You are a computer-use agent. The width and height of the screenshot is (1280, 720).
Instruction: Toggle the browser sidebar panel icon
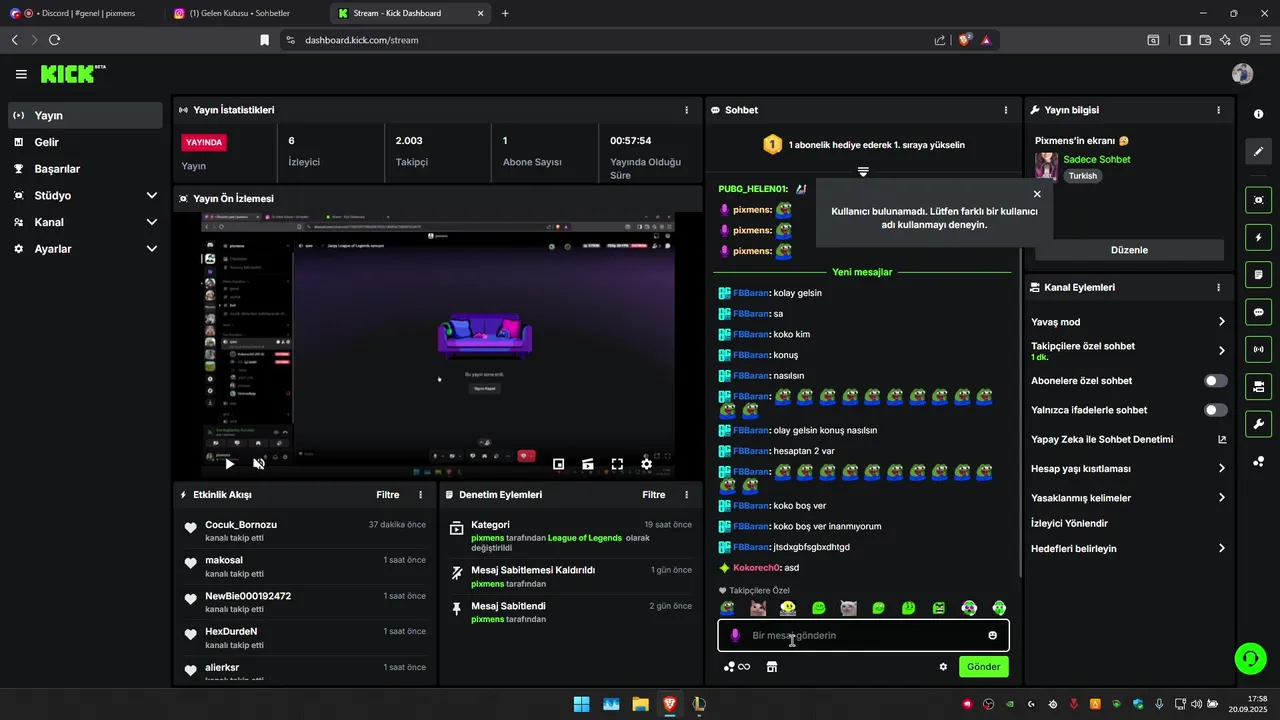click(1185, 40)
